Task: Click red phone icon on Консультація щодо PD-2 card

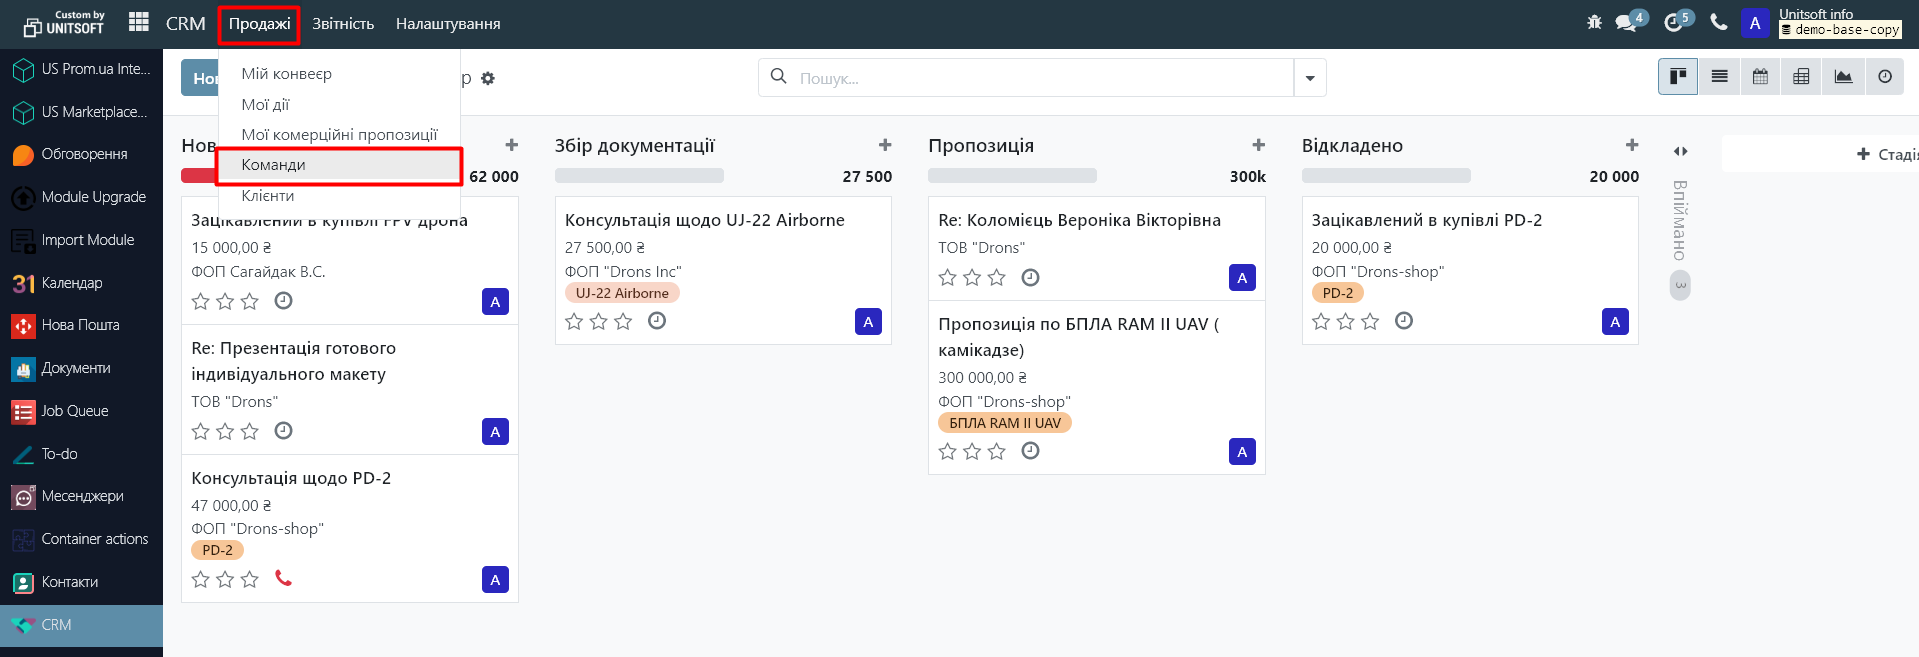Action: (283, 579)
